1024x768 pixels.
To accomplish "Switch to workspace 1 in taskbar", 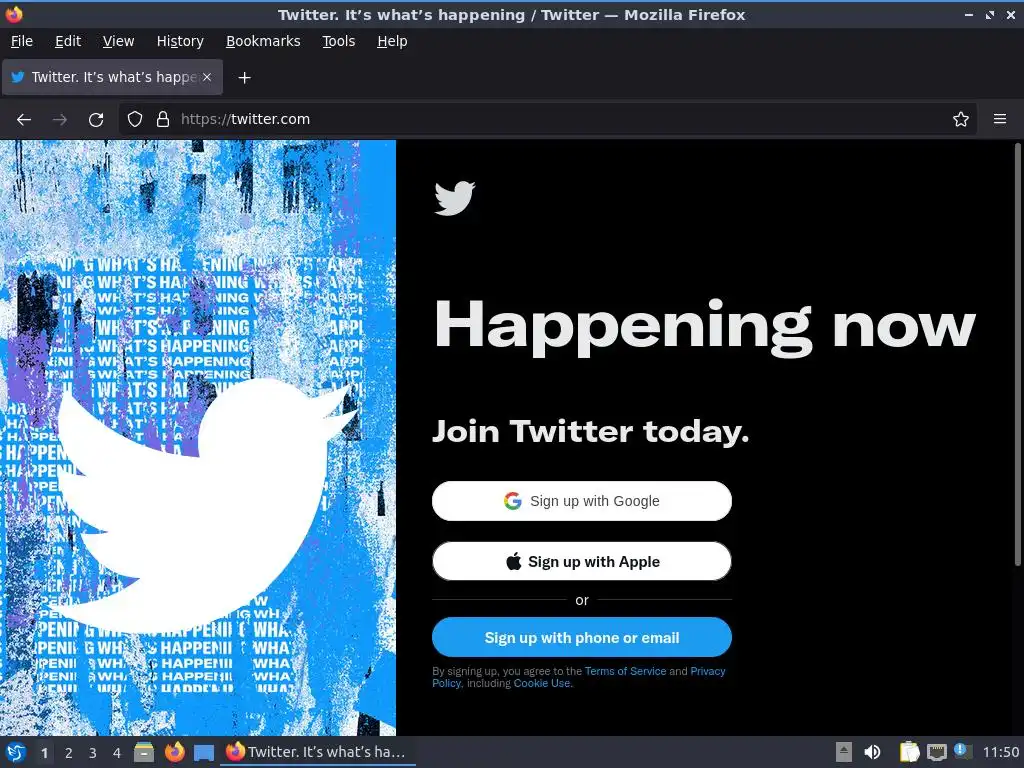I will click(x=44, y=753).
